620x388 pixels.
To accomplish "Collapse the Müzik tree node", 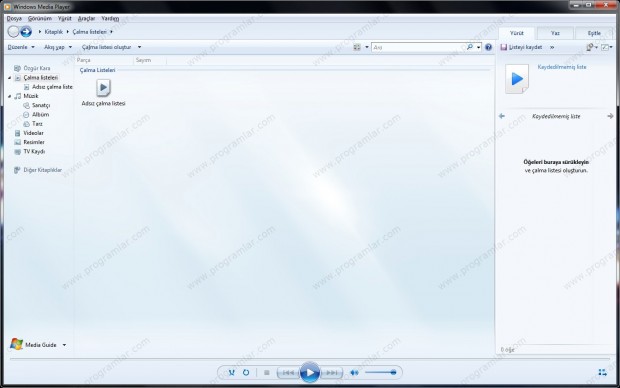I will (x=9, y=96).
